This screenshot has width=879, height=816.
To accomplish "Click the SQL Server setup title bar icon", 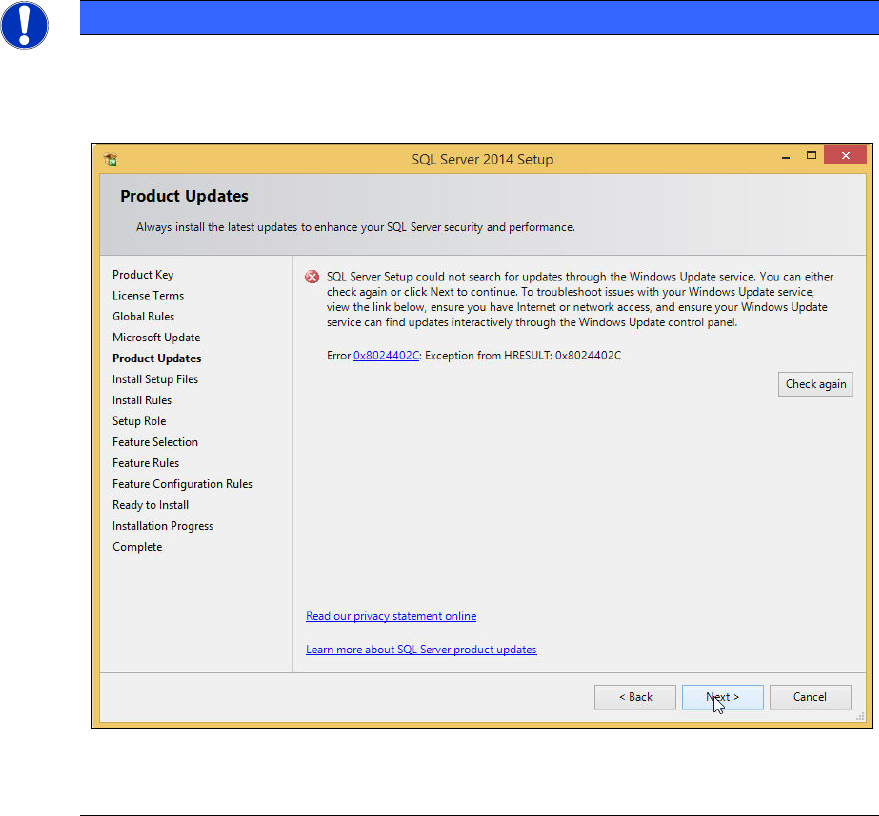I will tap(110, 159).
